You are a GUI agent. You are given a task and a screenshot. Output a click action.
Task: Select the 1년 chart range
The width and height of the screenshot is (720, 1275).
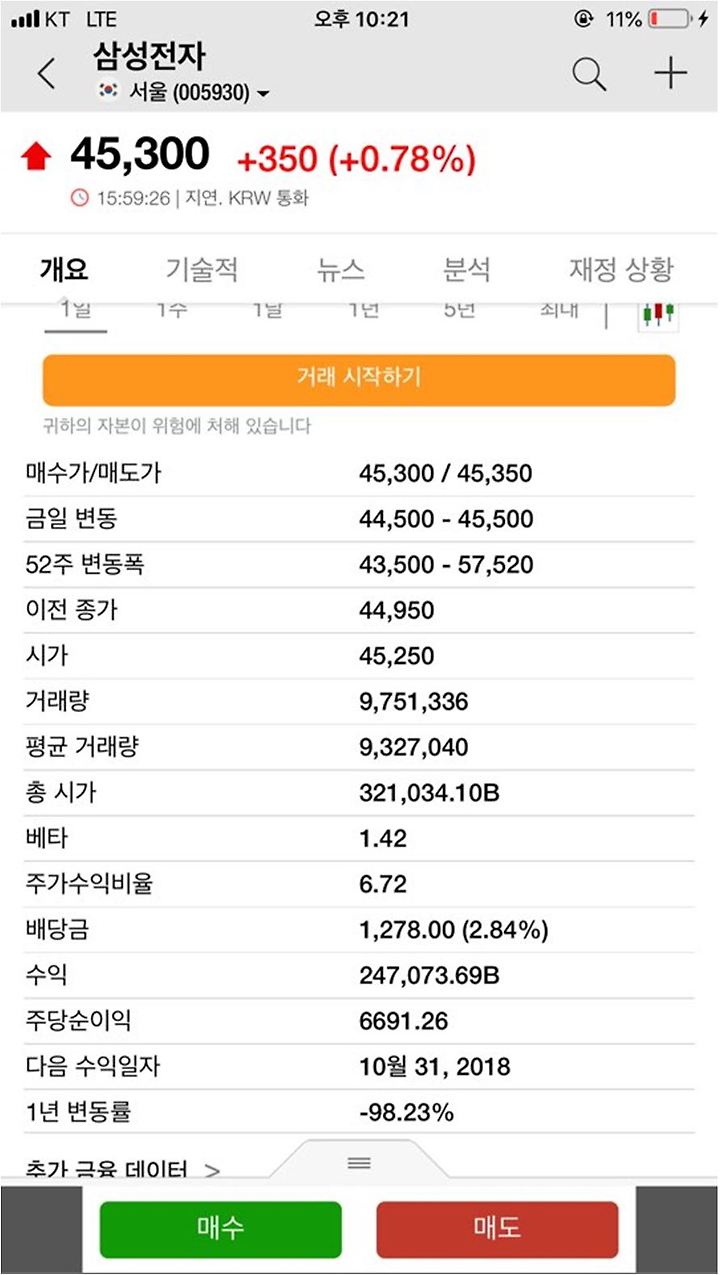(x=363, y=311)
